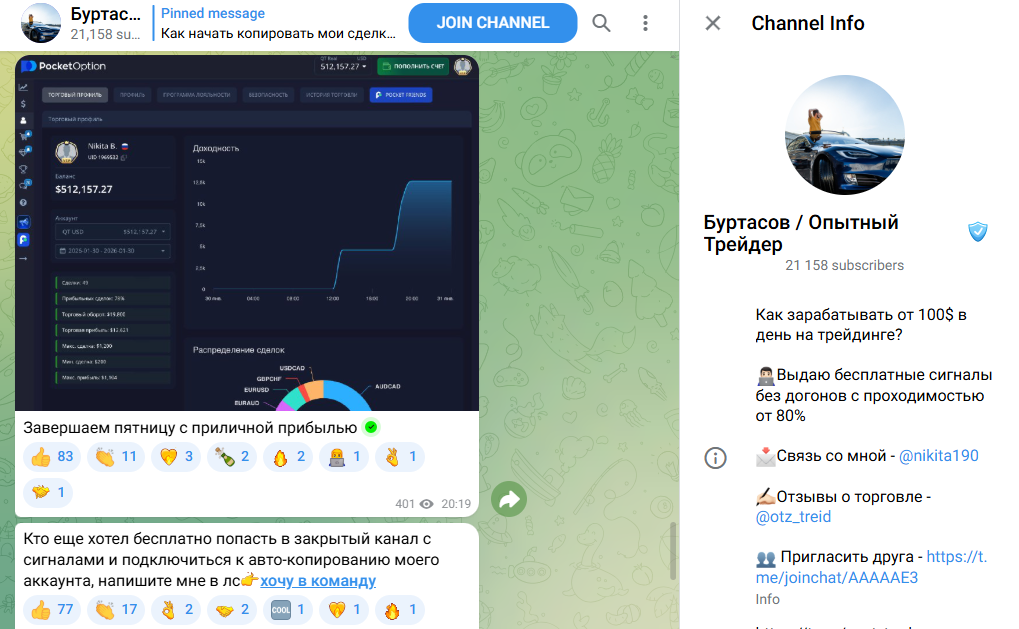This screenshot has height=629, width=1019.
Task: Open the three-dot more options menu
Action: [645, 23]
